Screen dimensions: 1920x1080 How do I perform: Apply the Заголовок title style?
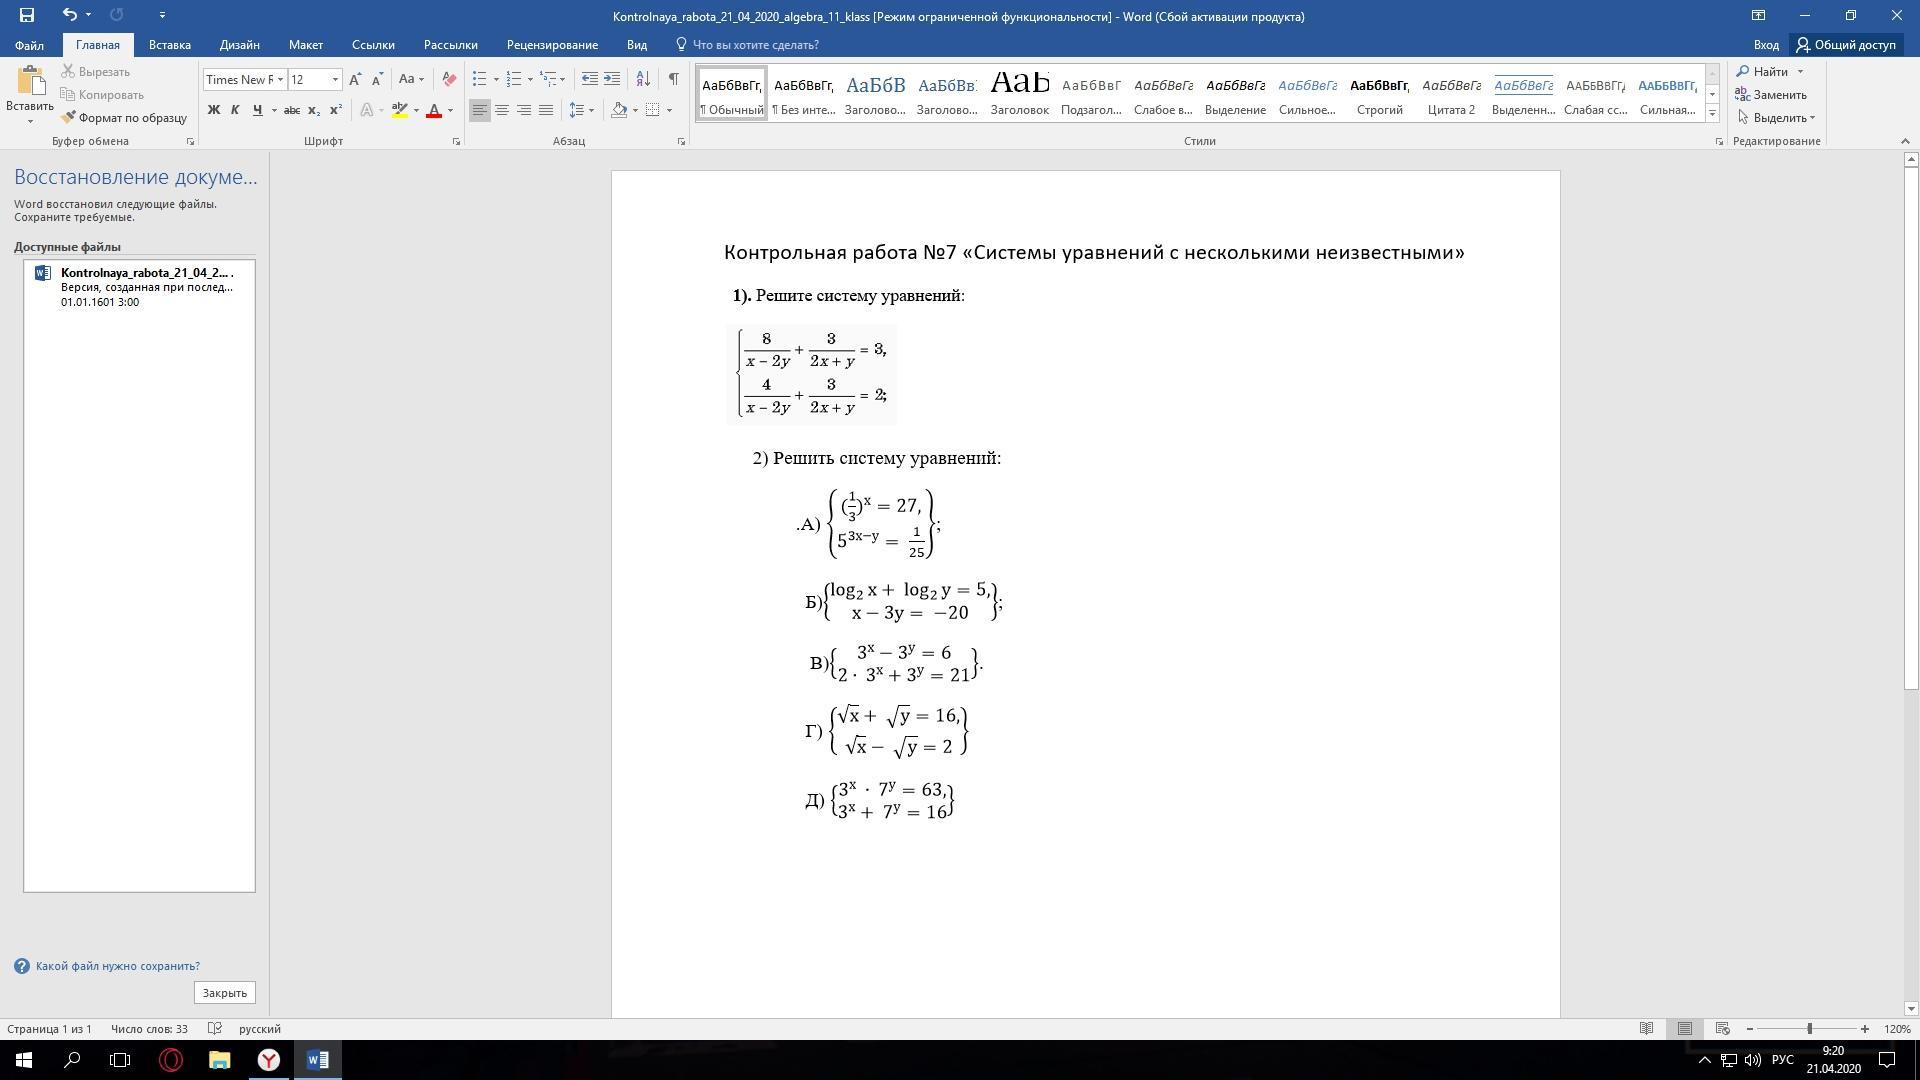click(x=1019, y=93)
